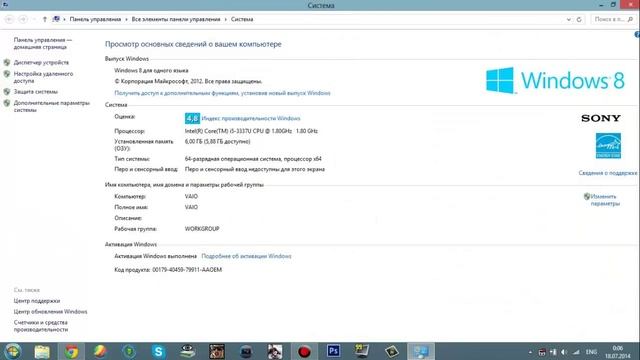640x360 pixels.
Task: Open Счетчики и средства производительности link
Action: coord(41,326)
